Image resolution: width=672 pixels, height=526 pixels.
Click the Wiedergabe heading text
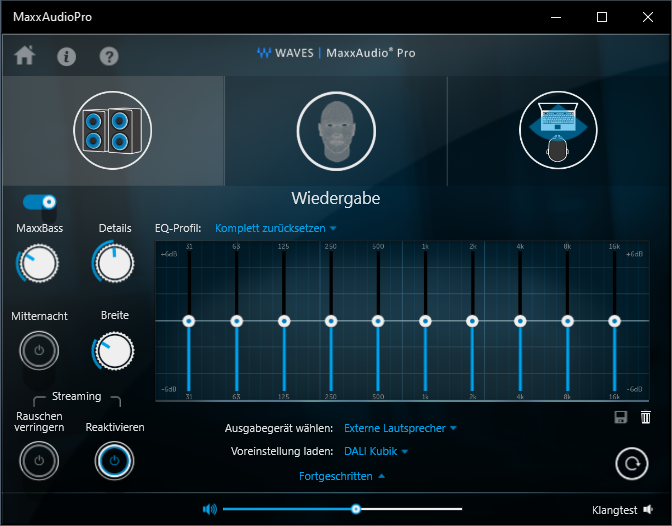pyautogui.click(x=336, y=198)
